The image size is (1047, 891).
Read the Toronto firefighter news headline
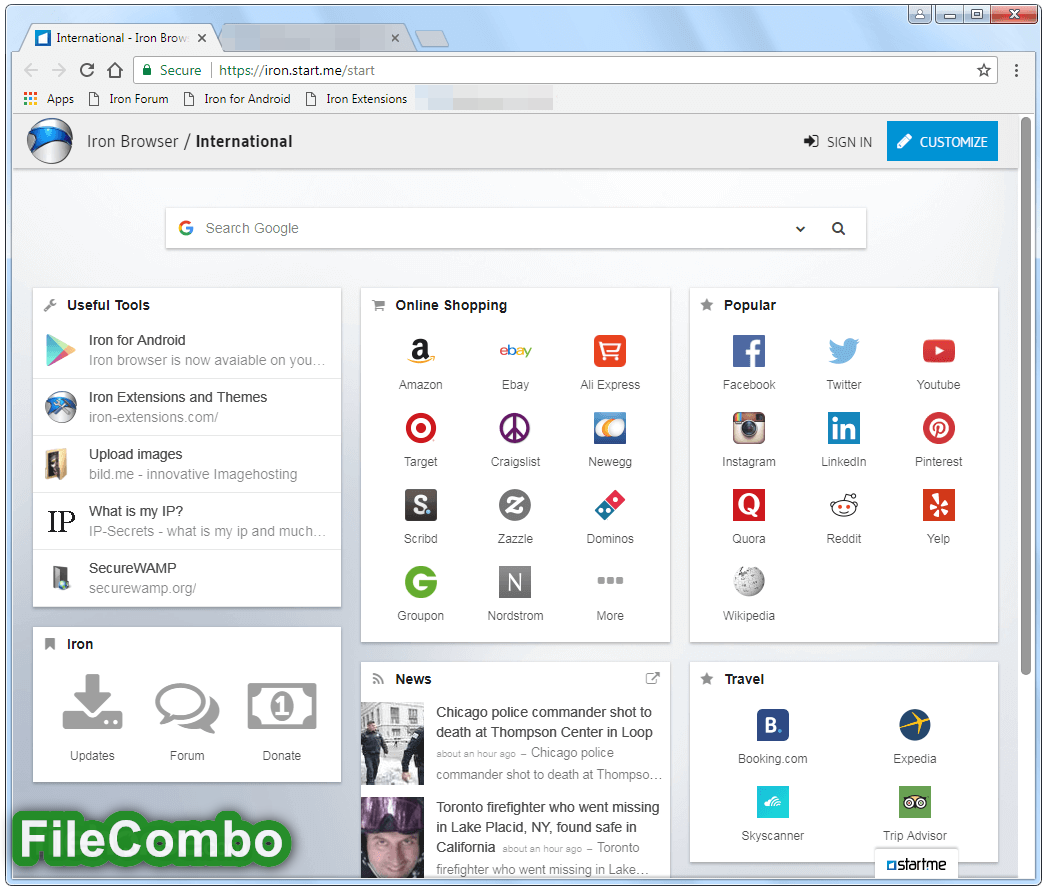[x=548, y=827]
